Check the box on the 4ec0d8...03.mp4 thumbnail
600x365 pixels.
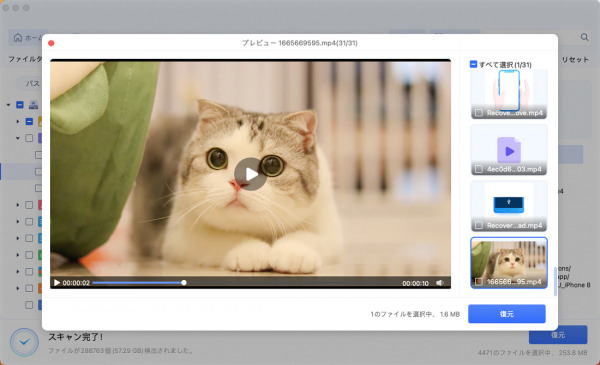(478, 169)
